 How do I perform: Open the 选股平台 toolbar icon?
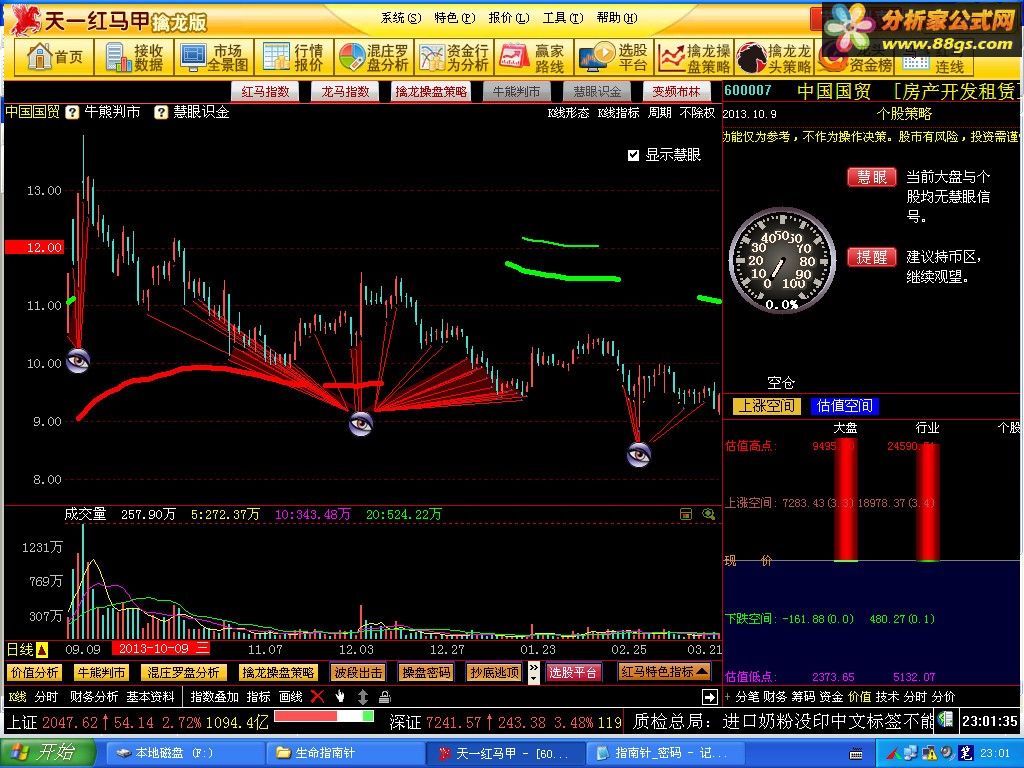[613, 57]
